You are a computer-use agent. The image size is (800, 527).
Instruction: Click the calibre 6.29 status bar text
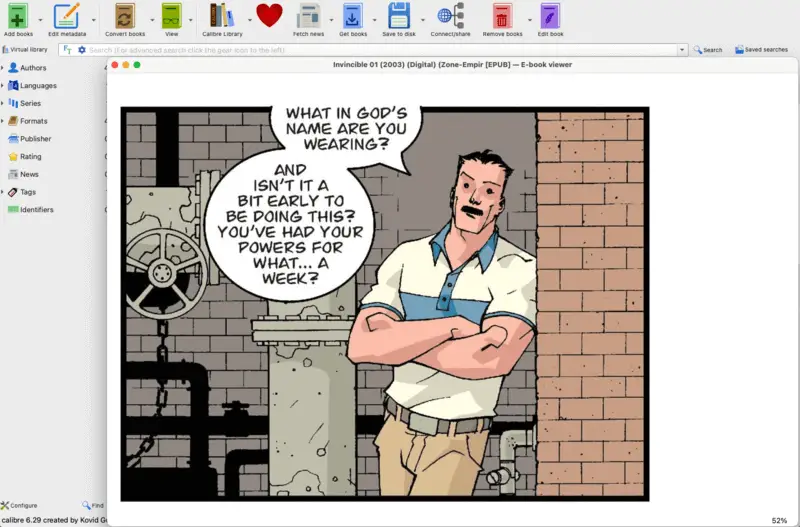(54, 520)
